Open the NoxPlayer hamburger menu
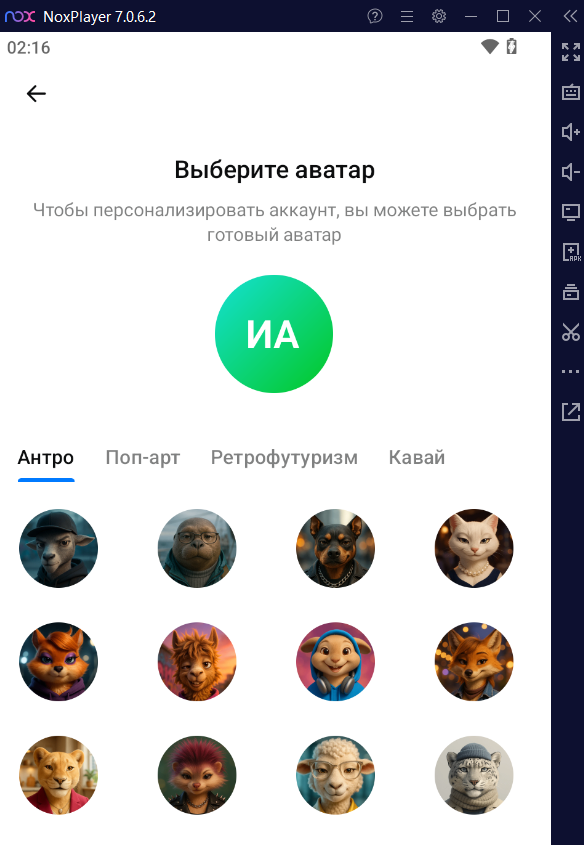This screenshot has height=845, width=584. (407, 17)
